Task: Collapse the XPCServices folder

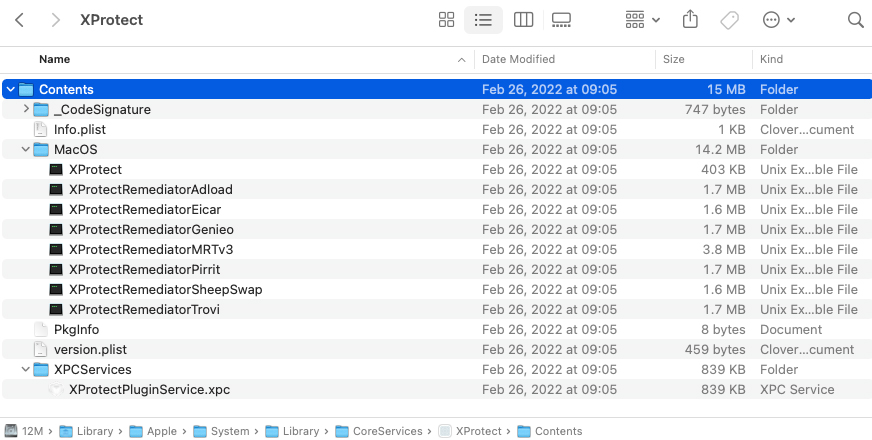Action: [26, 369]
